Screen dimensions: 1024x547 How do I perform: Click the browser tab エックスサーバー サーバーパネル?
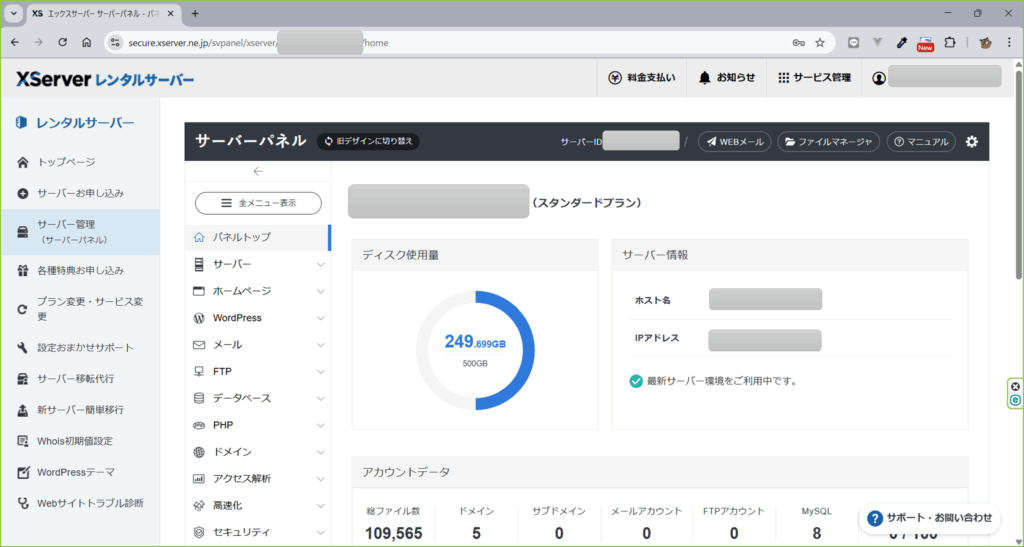[104, 13]
